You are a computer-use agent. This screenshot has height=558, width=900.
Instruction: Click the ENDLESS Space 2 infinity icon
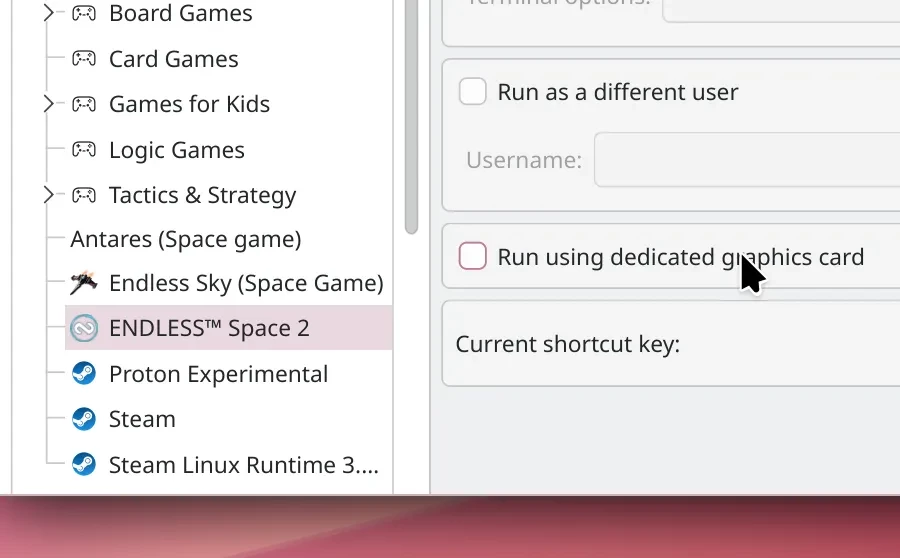tap(84, 328)
